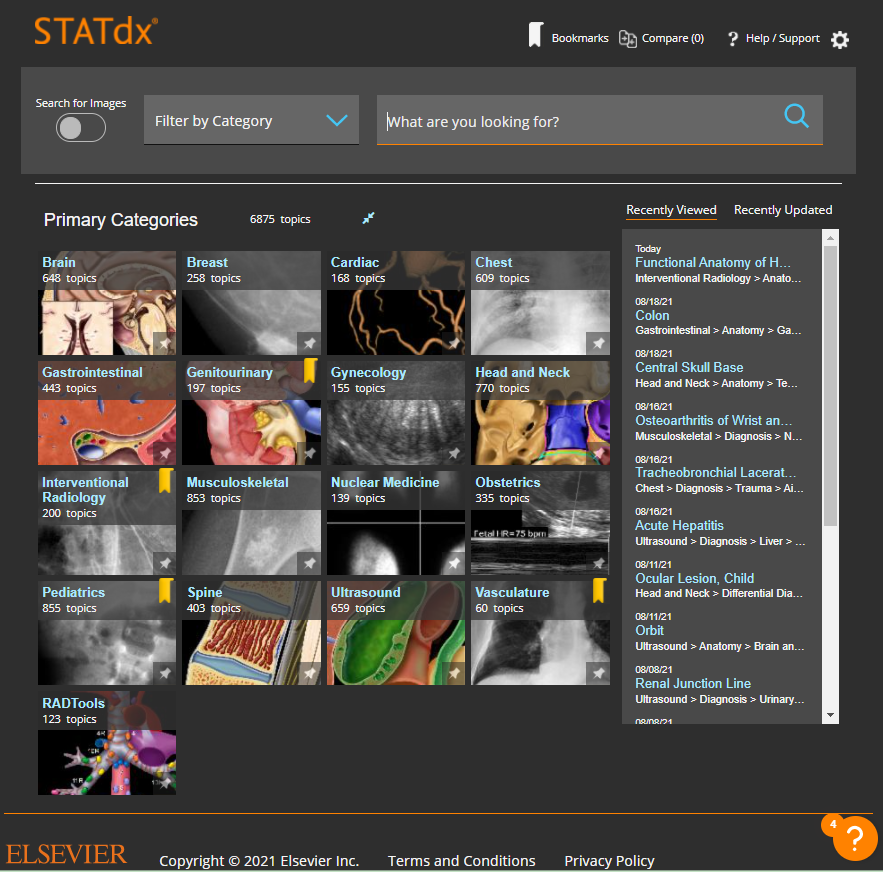The width and height of the screenshot is (883, 872).
Task: Open the Orbit recent topic
Action: (649, 631)
